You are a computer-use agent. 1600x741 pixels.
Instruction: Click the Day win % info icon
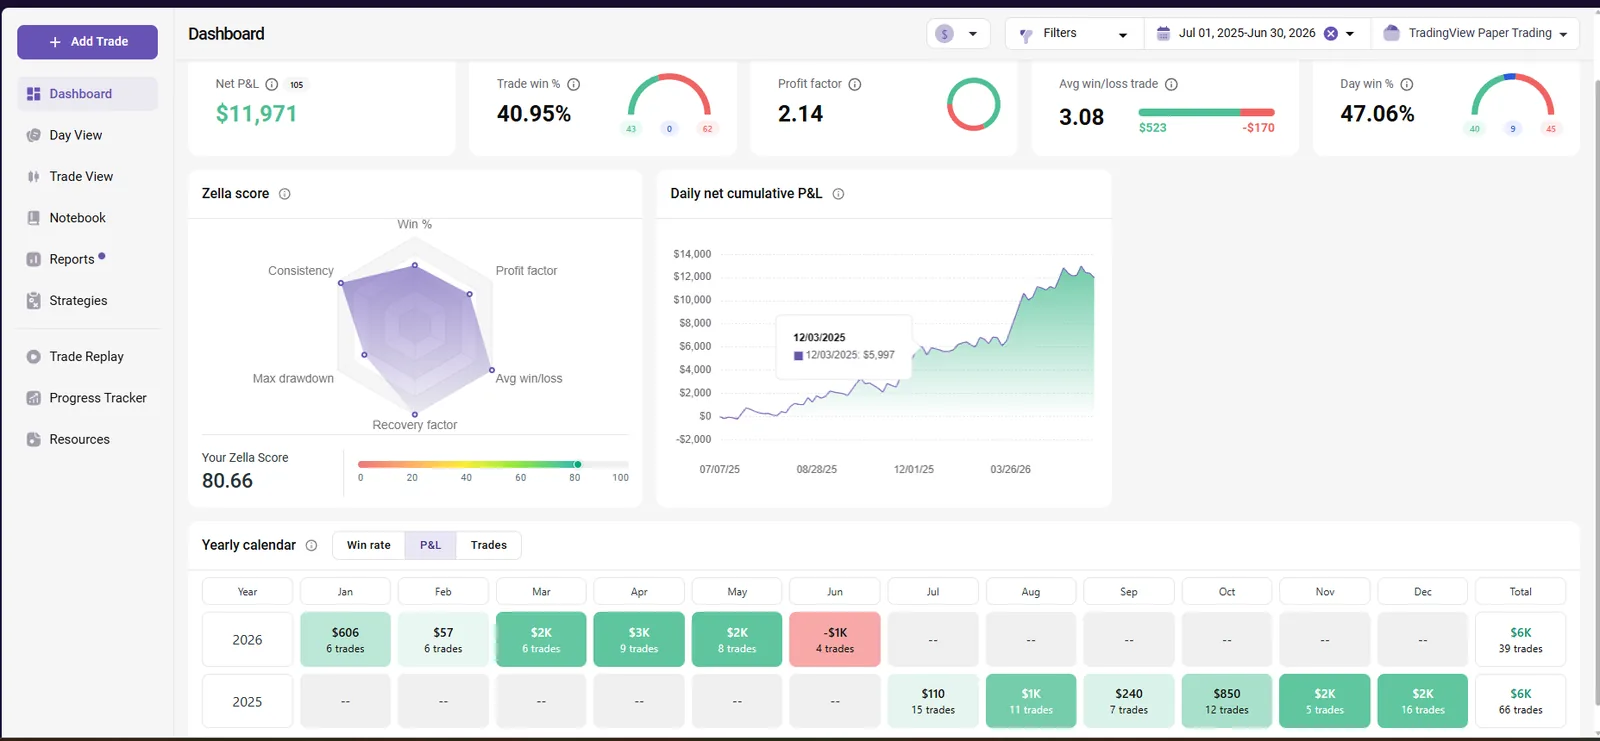point(1407,84)
